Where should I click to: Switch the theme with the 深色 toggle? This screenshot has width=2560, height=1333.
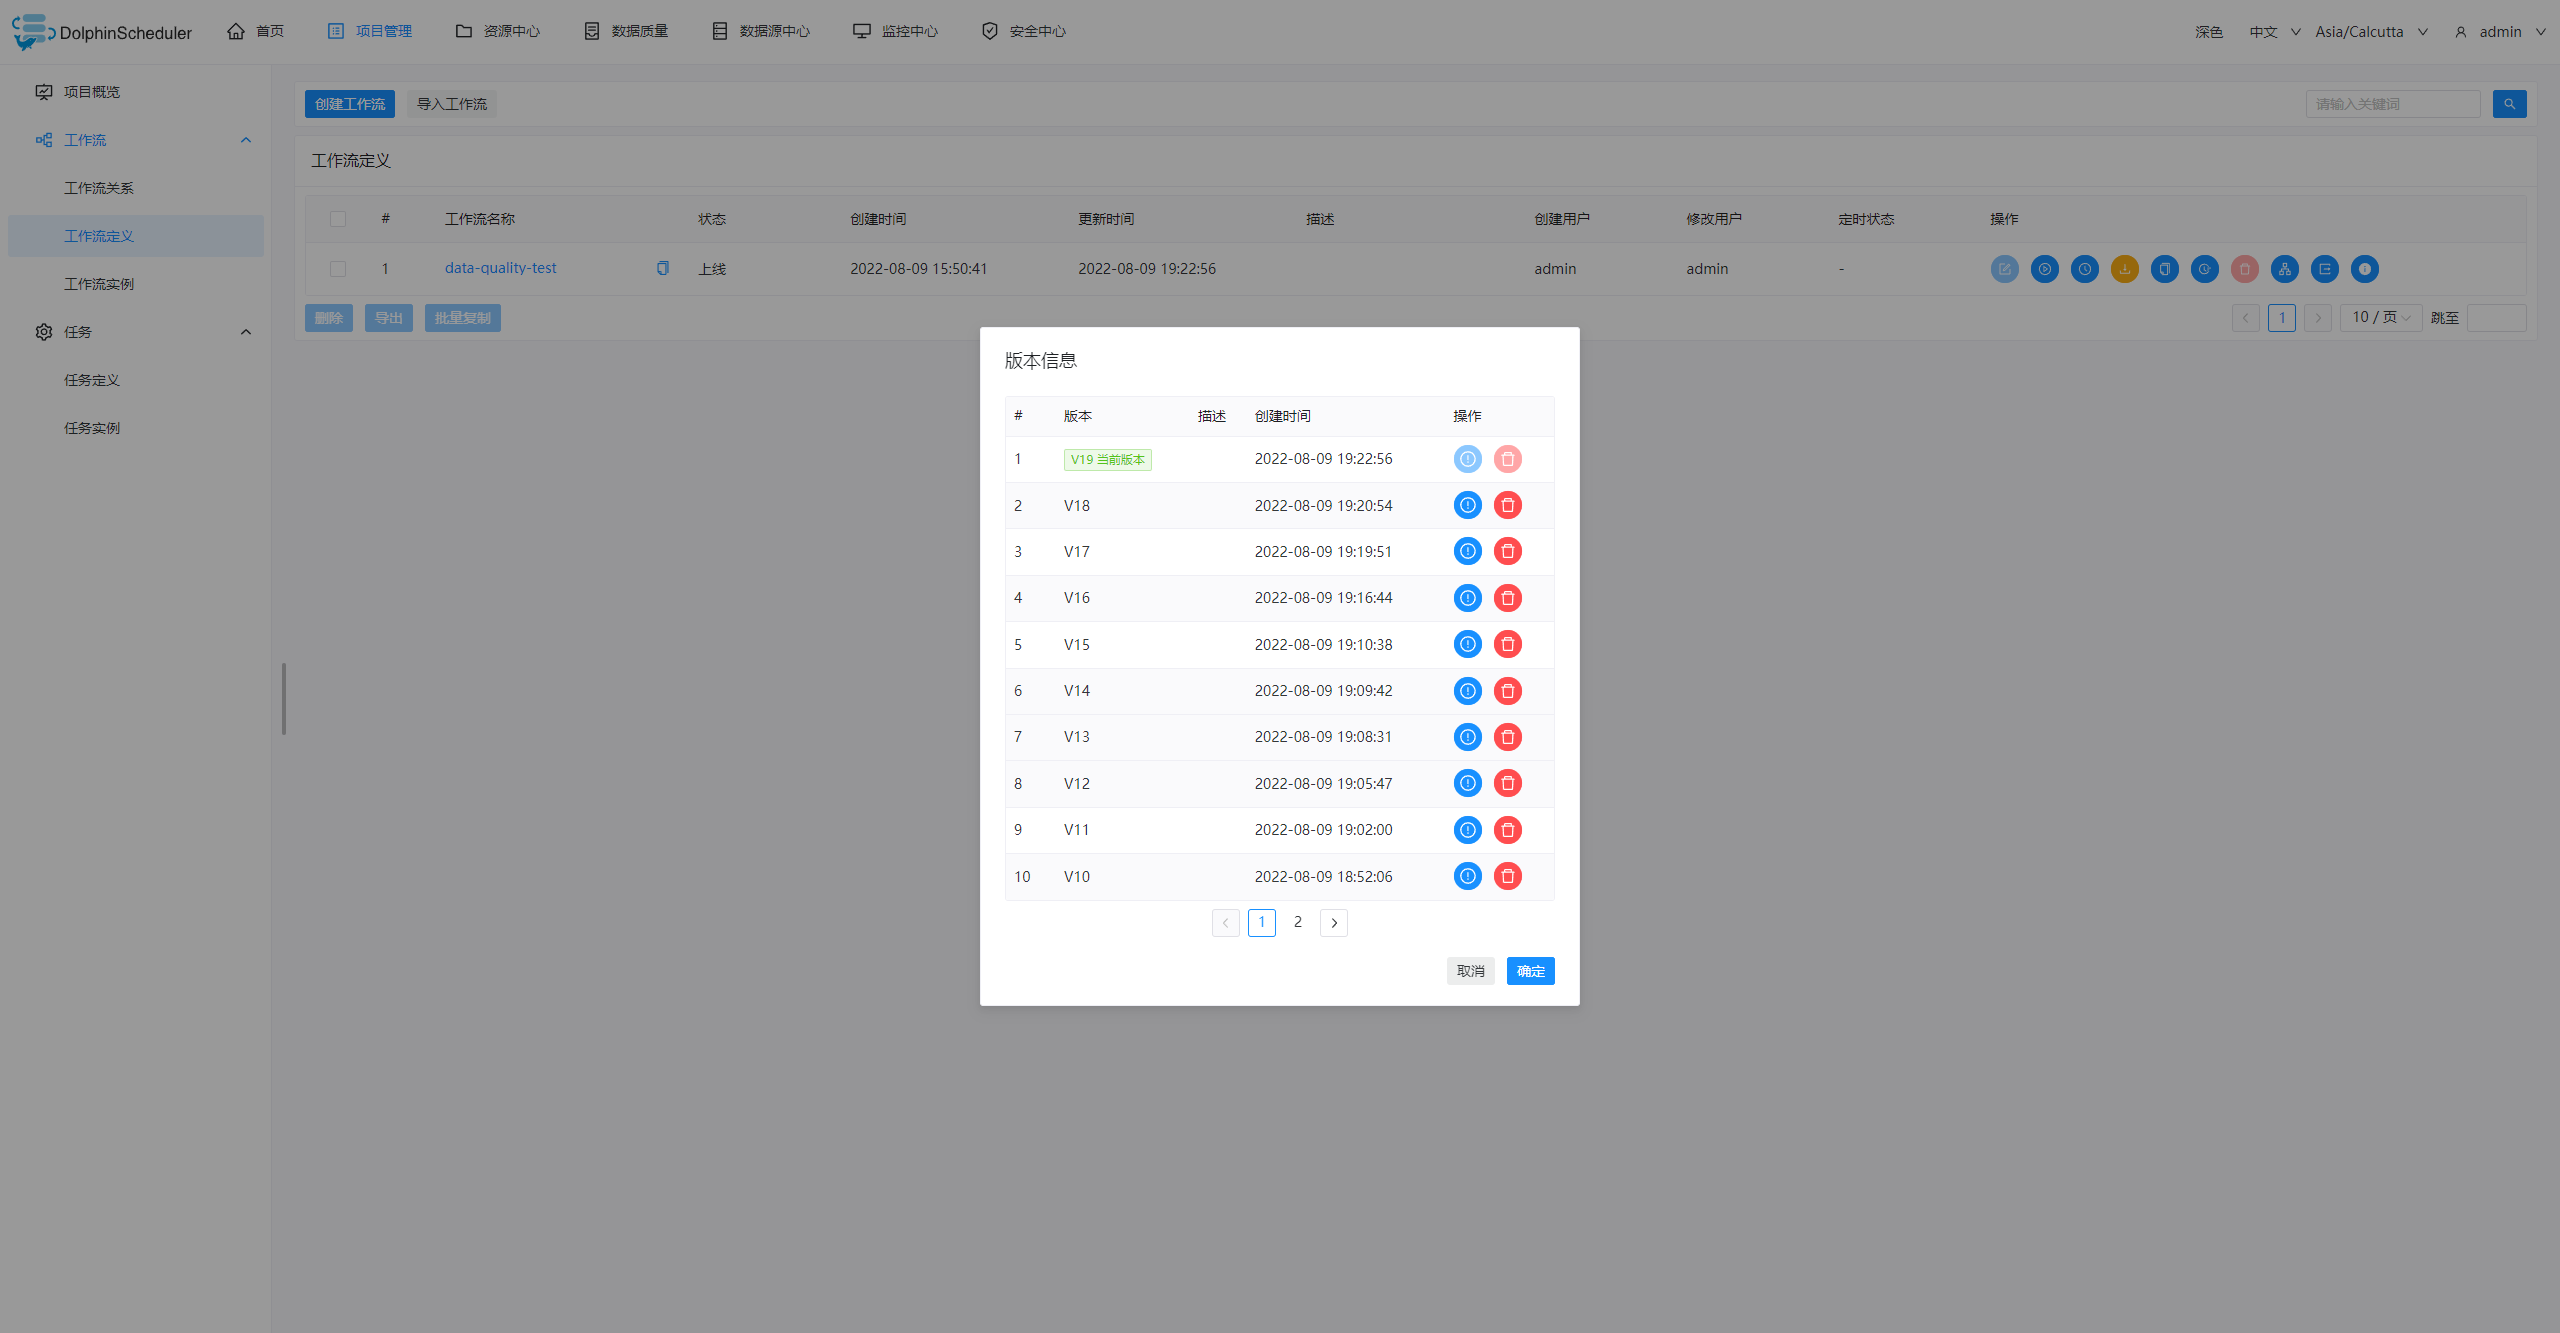click(x=2208, y=32)
